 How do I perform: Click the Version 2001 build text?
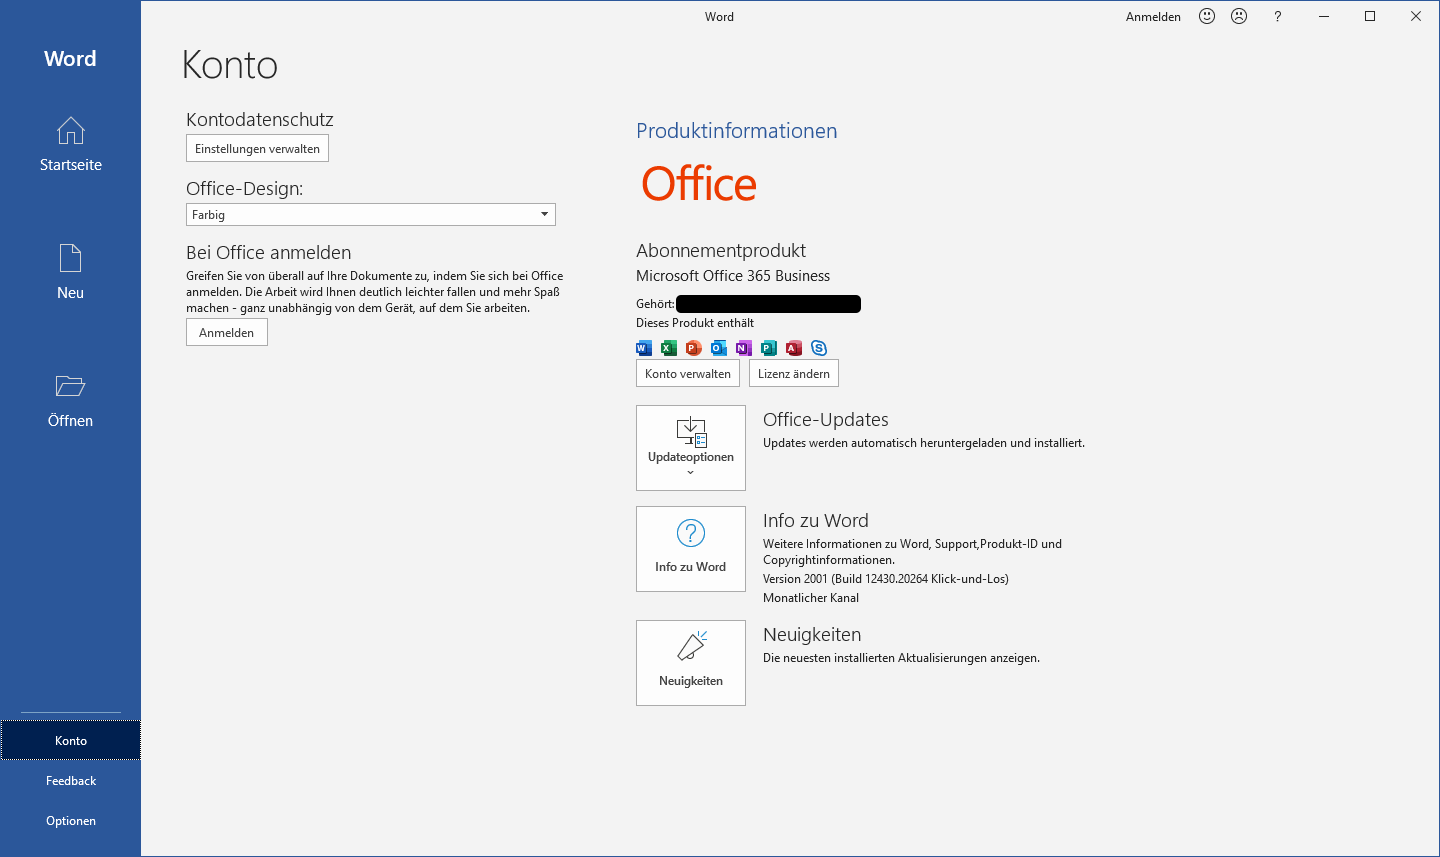pyautogui.click(x=886, y=579)
